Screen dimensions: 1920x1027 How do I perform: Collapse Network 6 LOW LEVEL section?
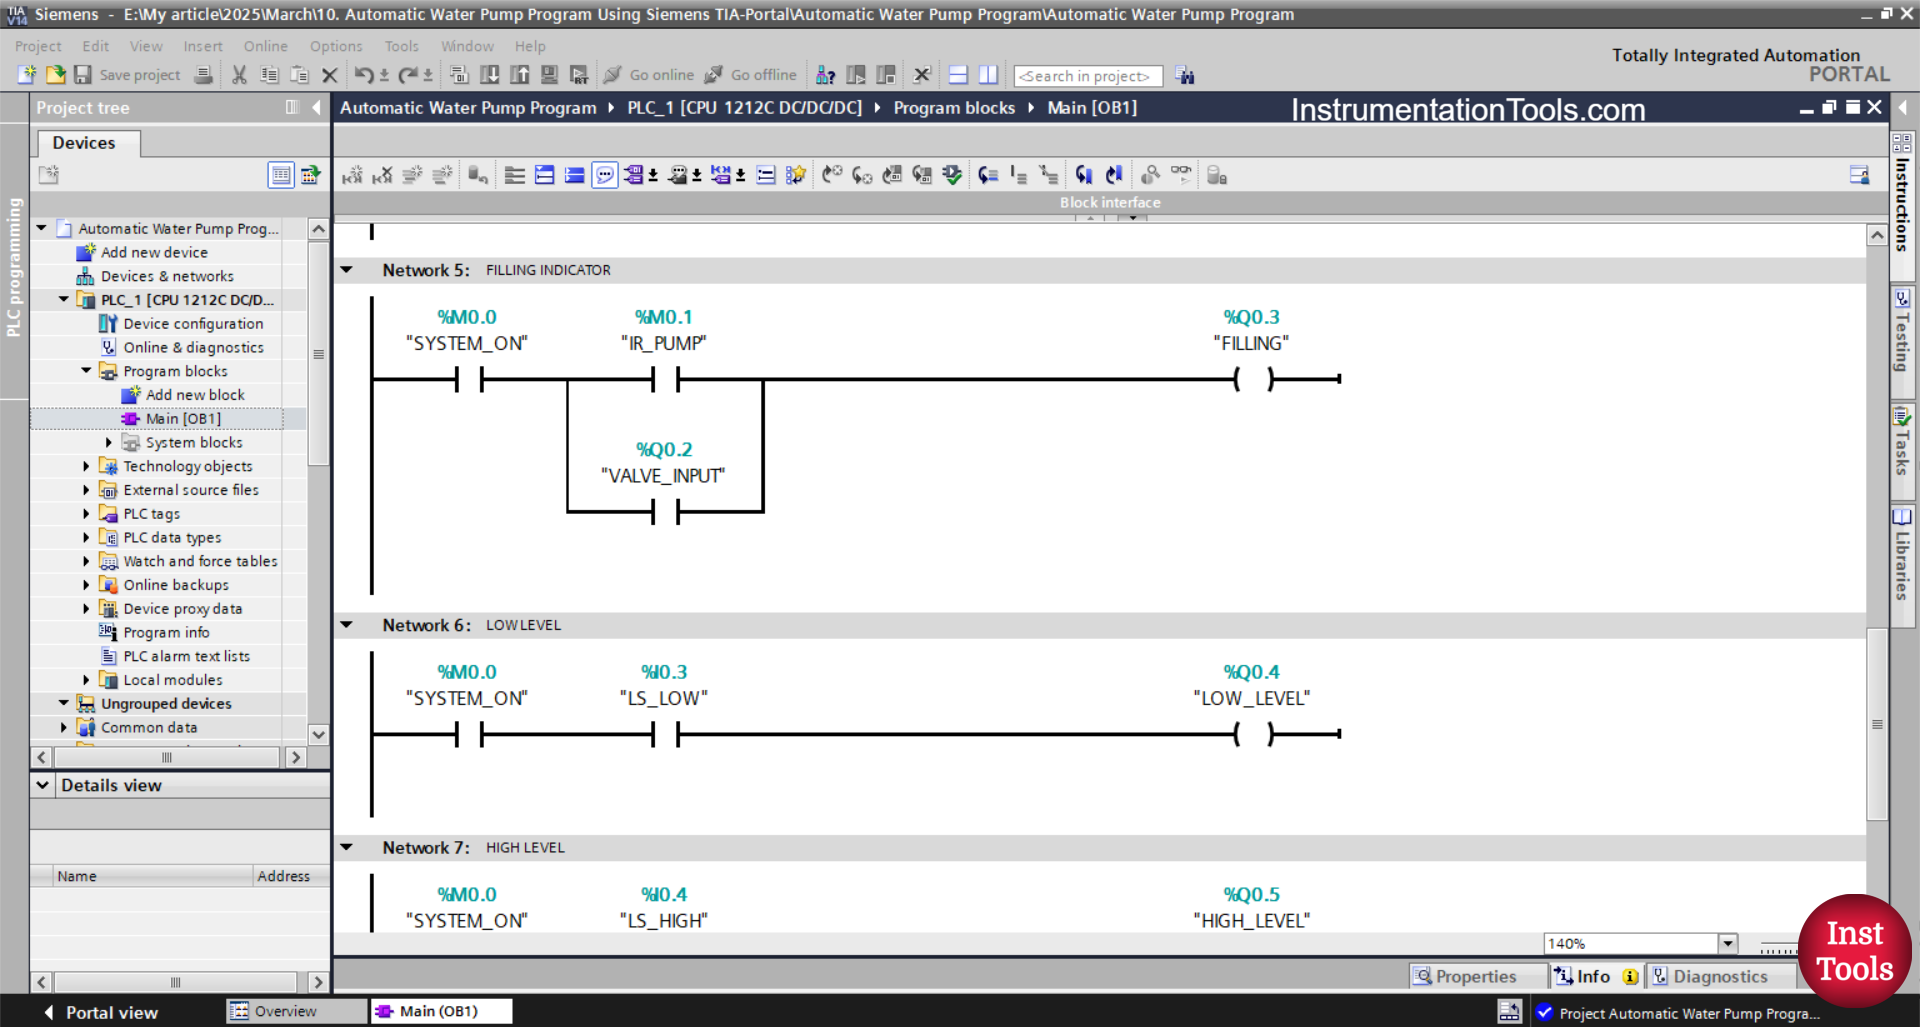click(346, 624)
